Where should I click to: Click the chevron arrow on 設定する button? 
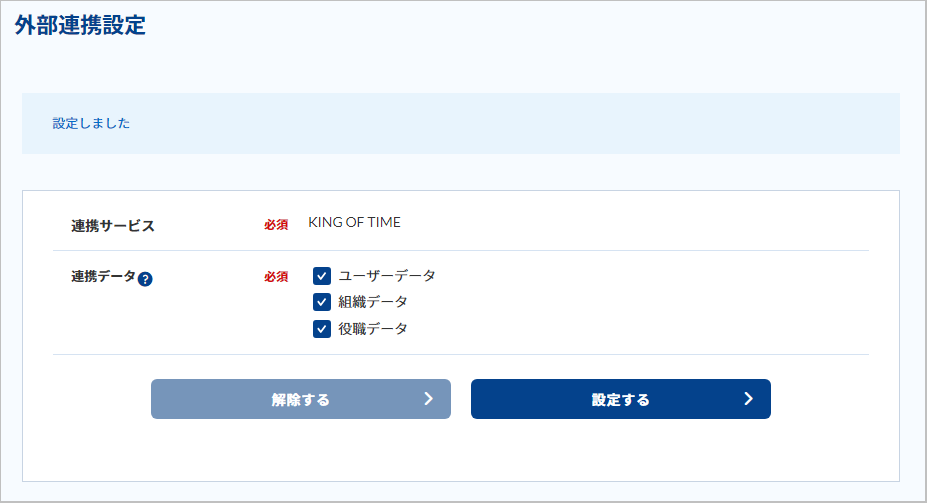click(x=748, y=399)
